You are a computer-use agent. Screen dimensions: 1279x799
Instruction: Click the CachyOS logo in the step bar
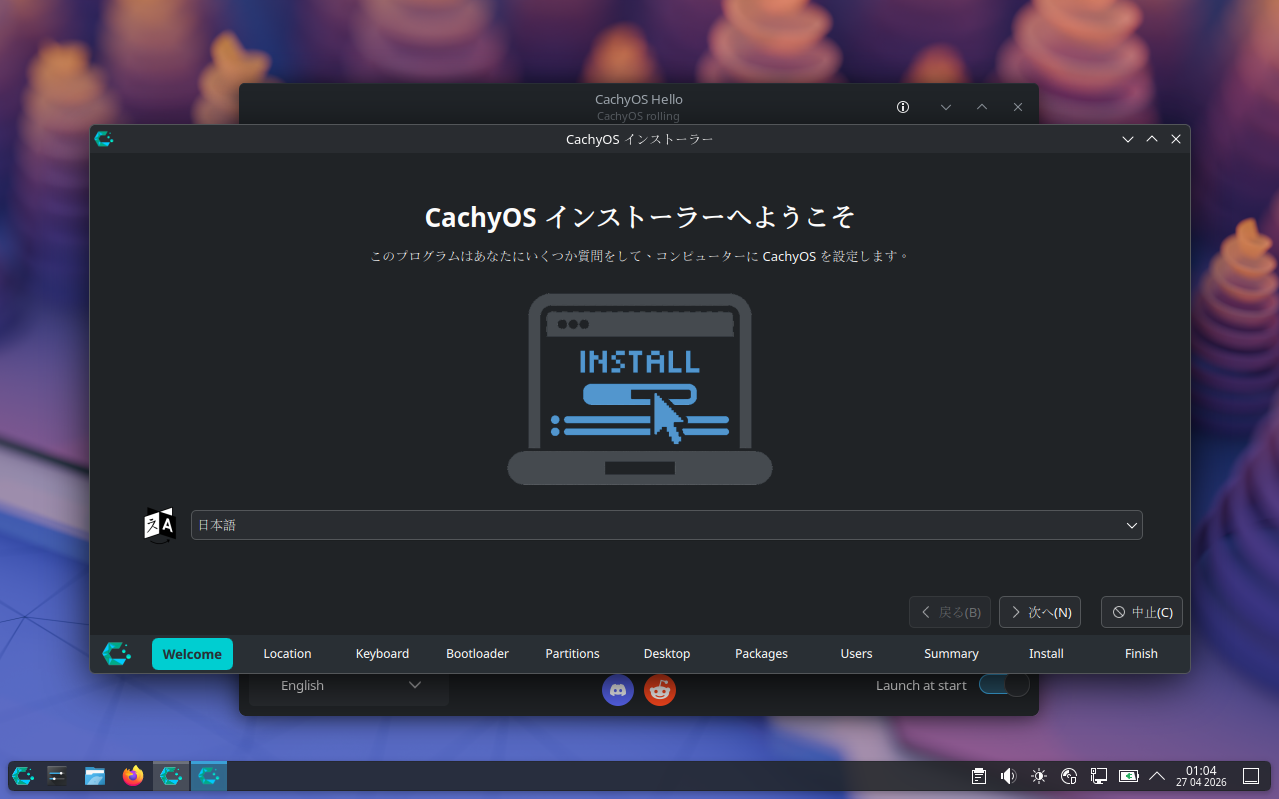coord(117,654)
